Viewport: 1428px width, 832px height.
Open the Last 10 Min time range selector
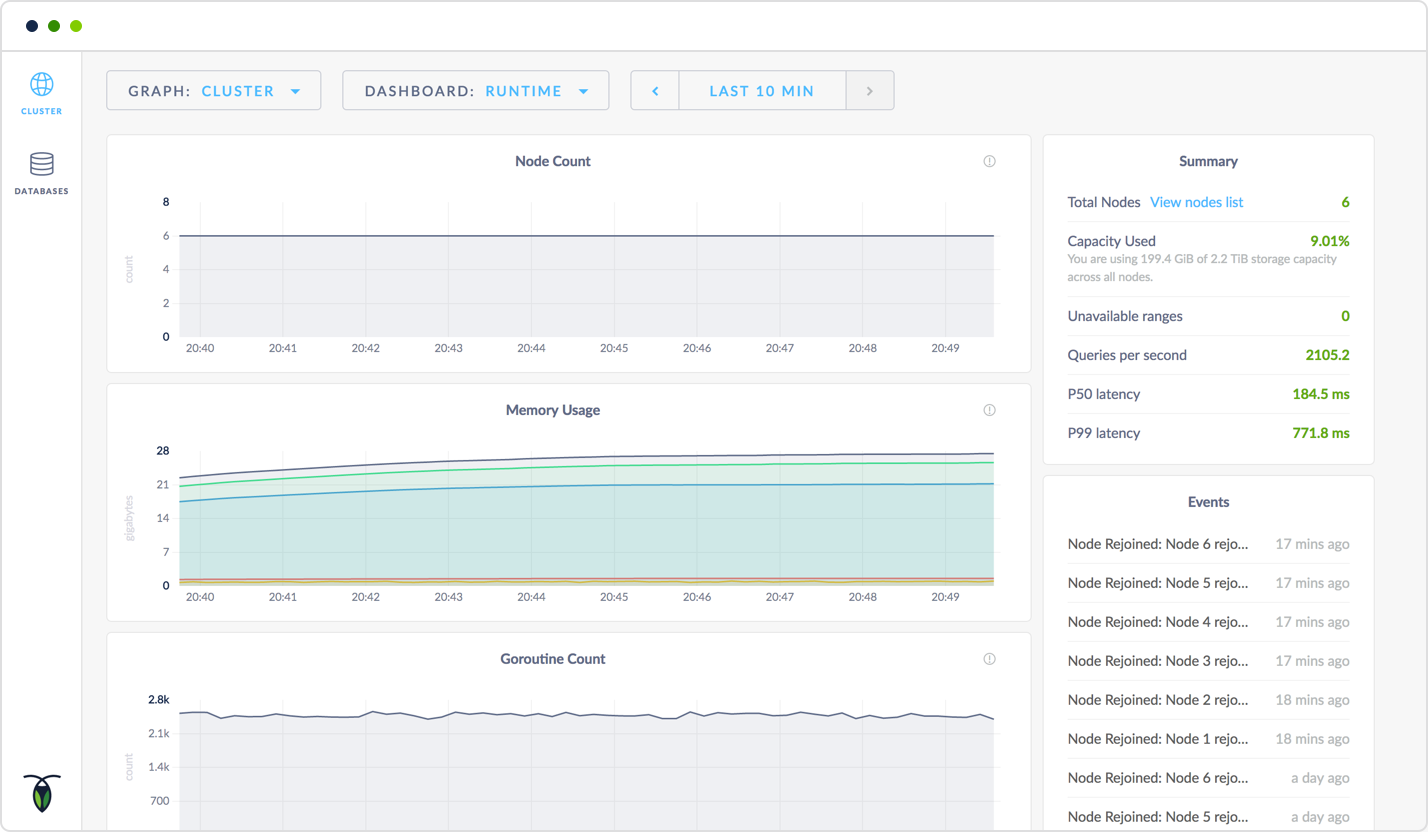point(761,91)
